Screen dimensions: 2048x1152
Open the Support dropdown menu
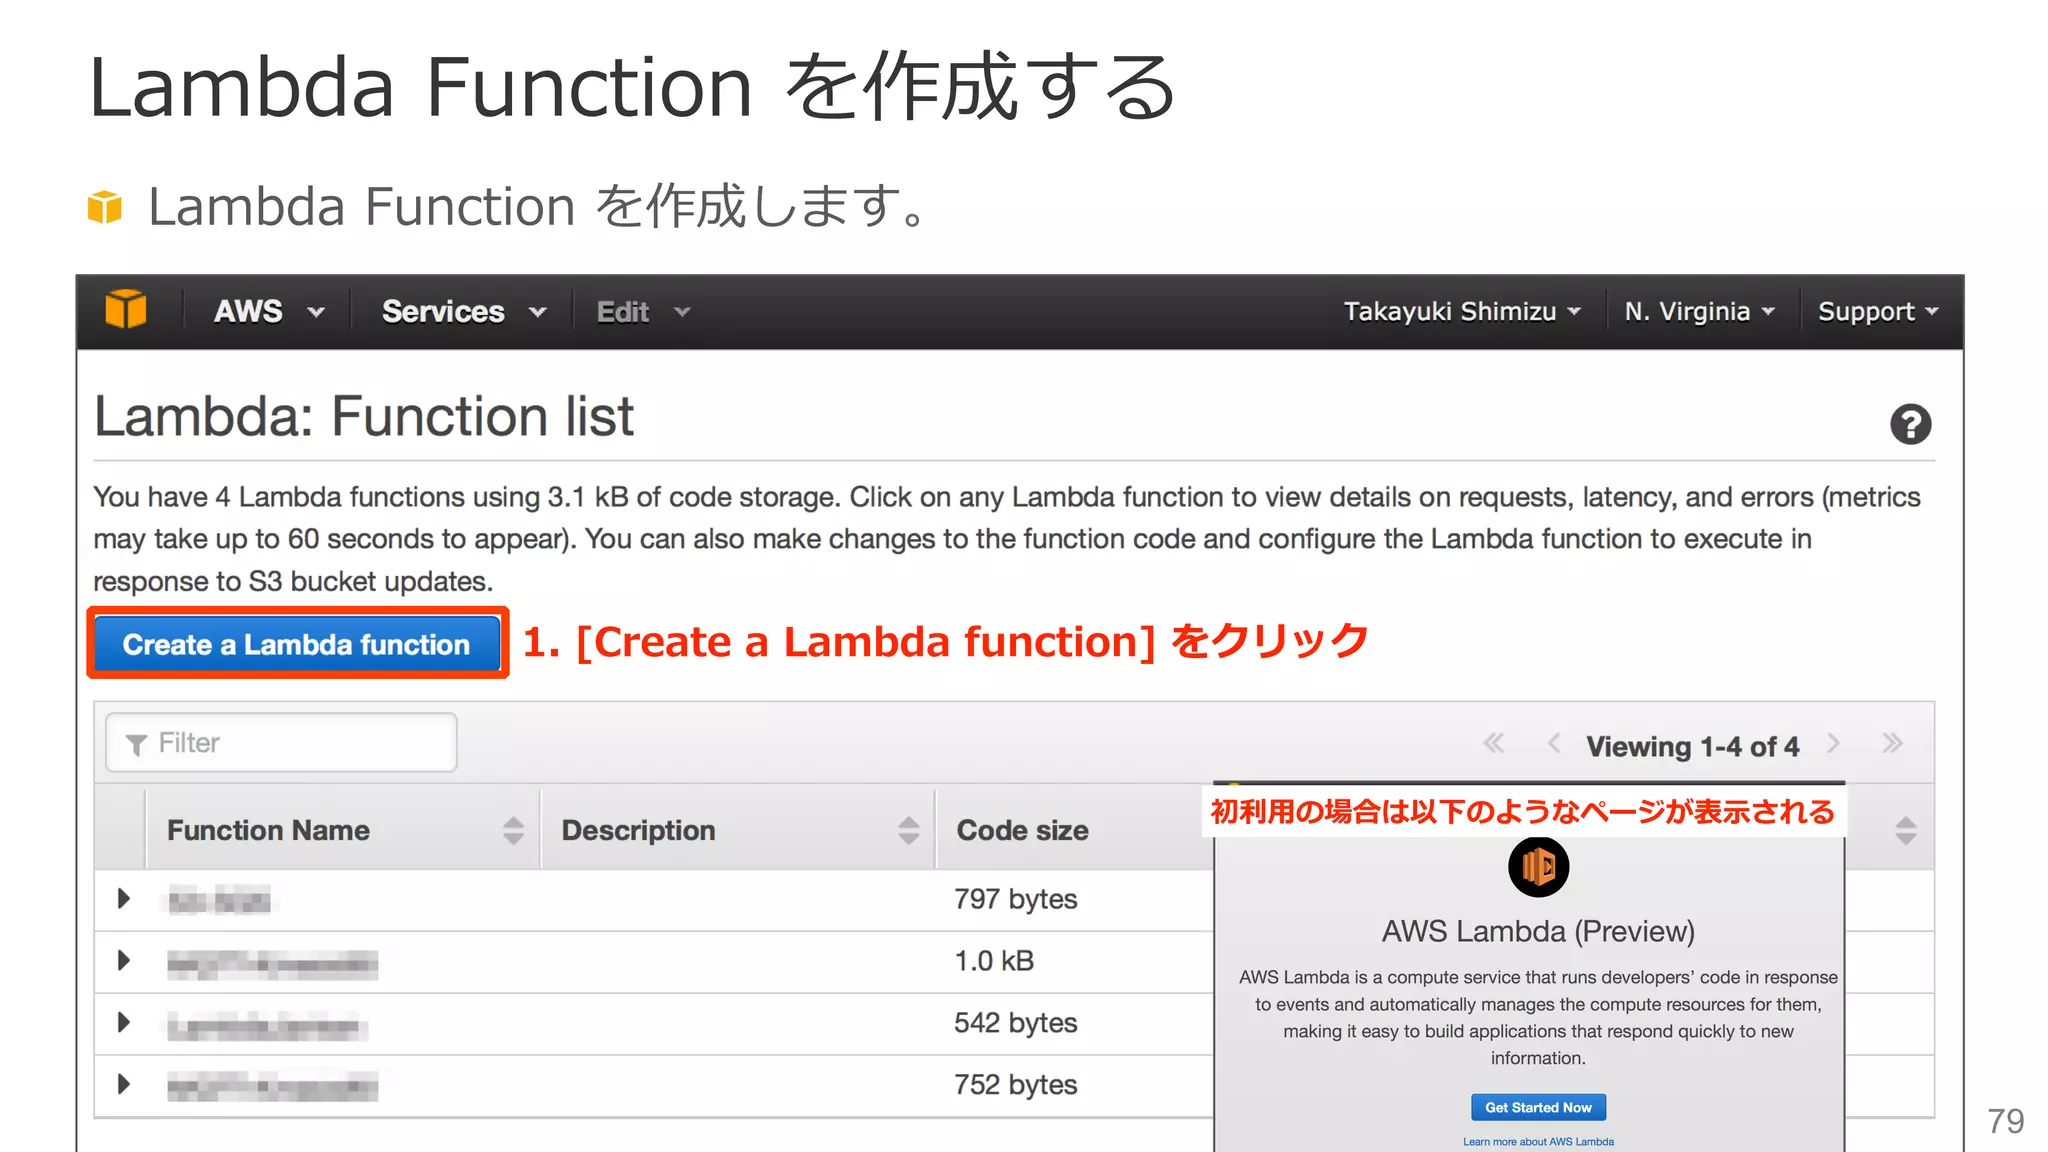(1878, 312)
